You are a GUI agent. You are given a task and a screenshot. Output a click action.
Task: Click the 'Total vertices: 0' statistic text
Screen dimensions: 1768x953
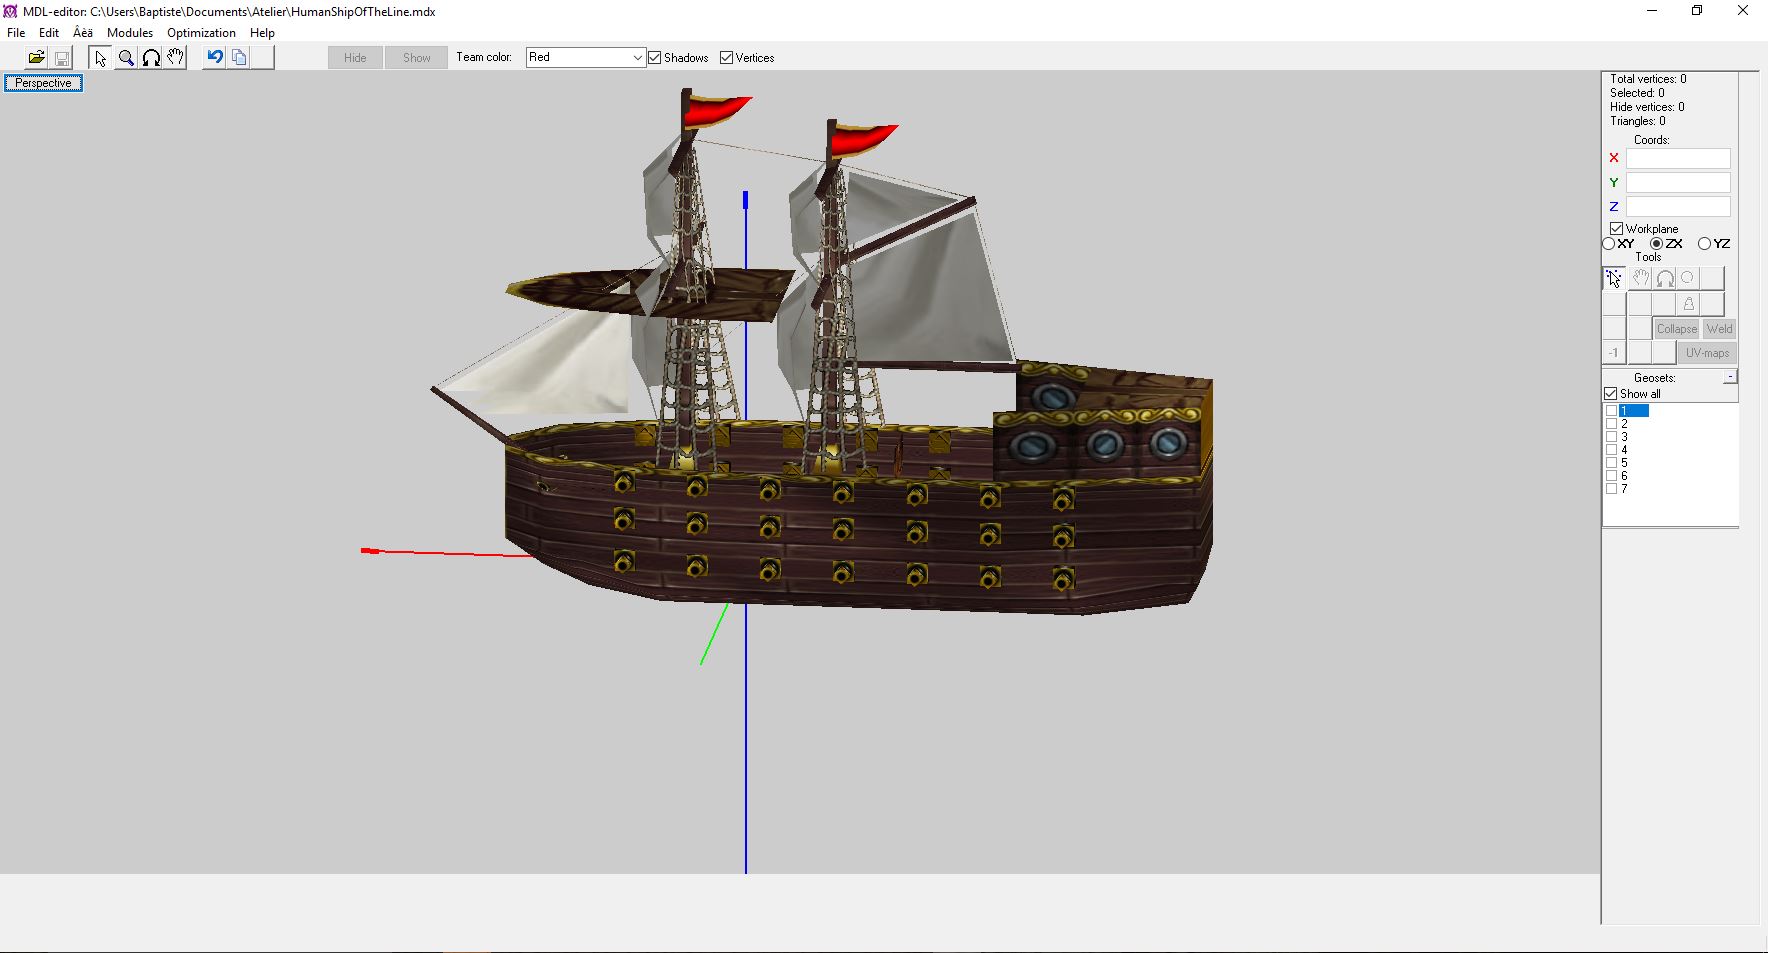[x=1648, y=79]
